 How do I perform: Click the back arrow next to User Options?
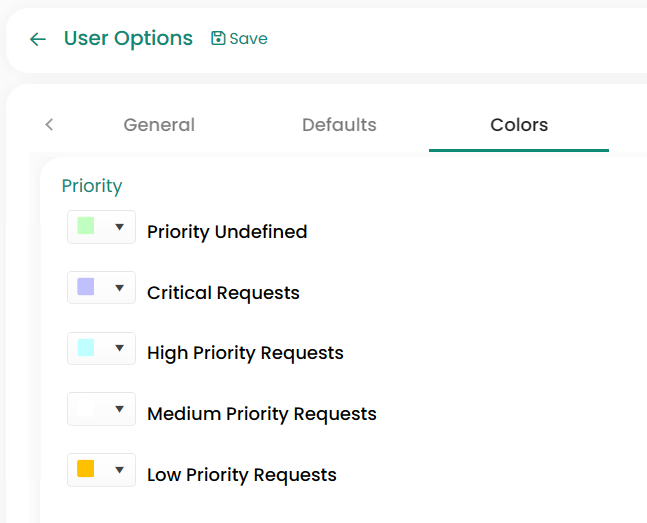click(x=38, y=39)
